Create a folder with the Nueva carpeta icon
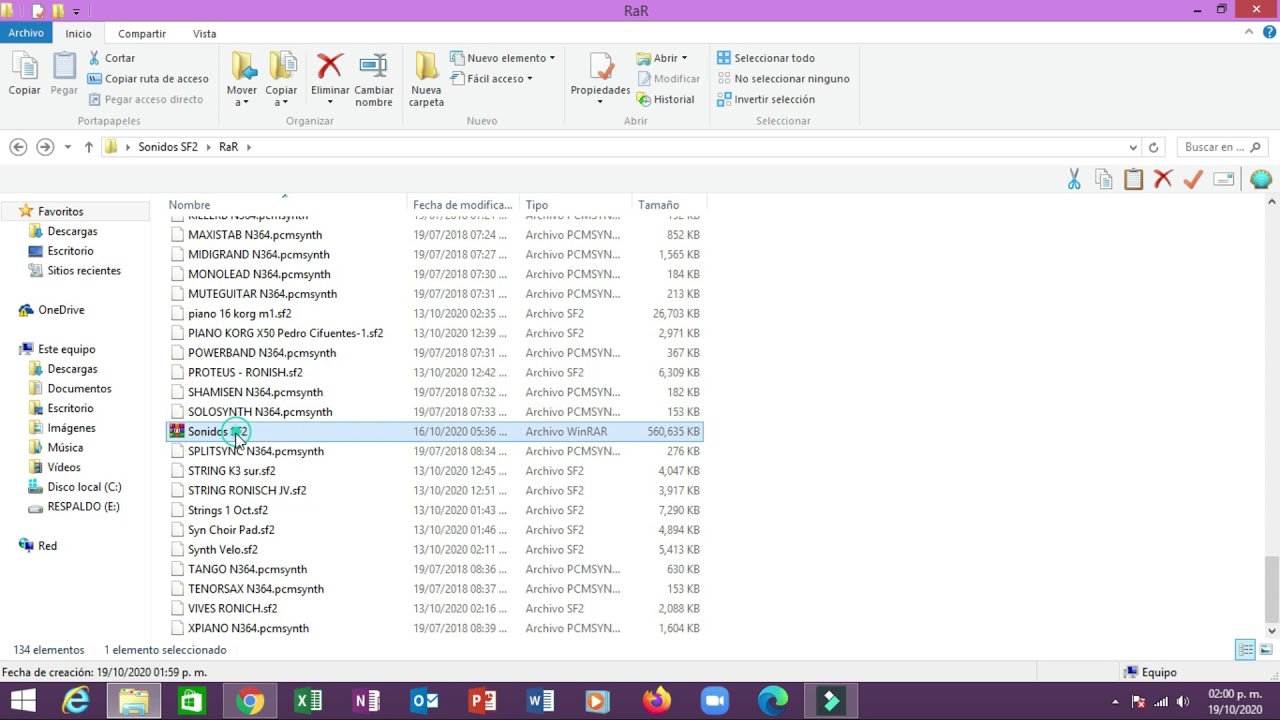The height and width of the screenshot is (720, 1280). [426, 68]
